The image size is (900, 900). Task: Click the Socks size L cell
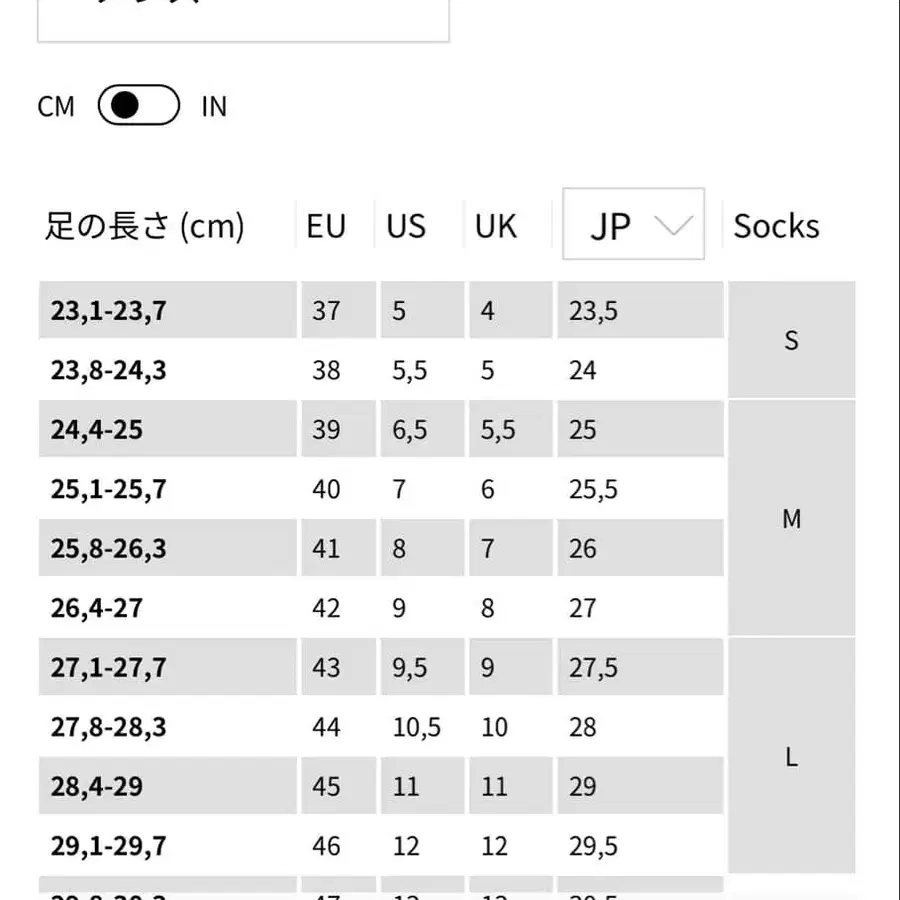(x=791, y=757)
